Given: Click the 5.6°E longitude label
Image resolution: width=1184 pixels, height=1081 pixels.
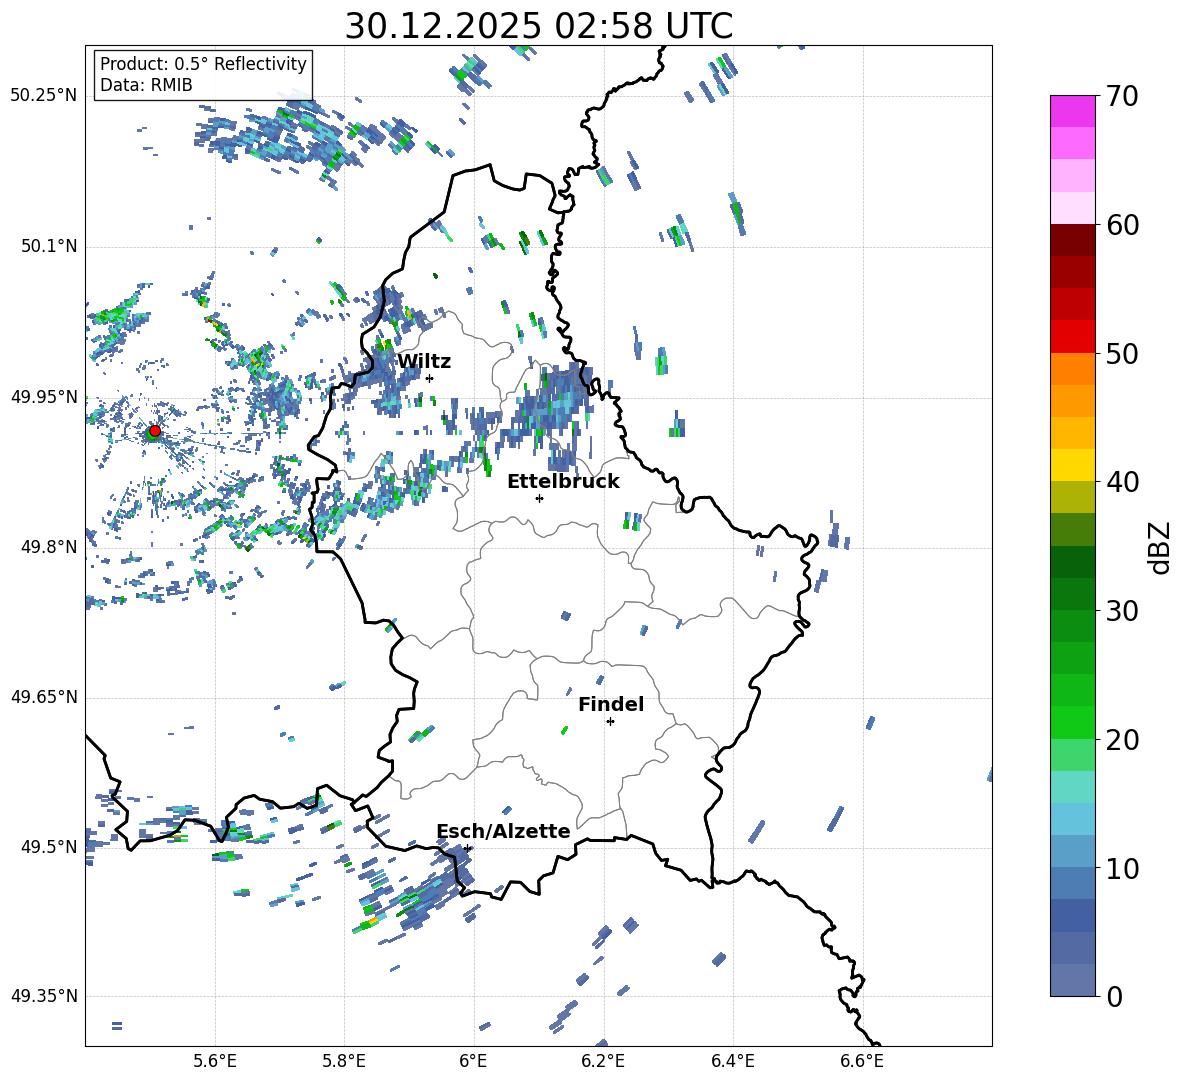Looking at the screenshot, I should [x=215, y=1061].
